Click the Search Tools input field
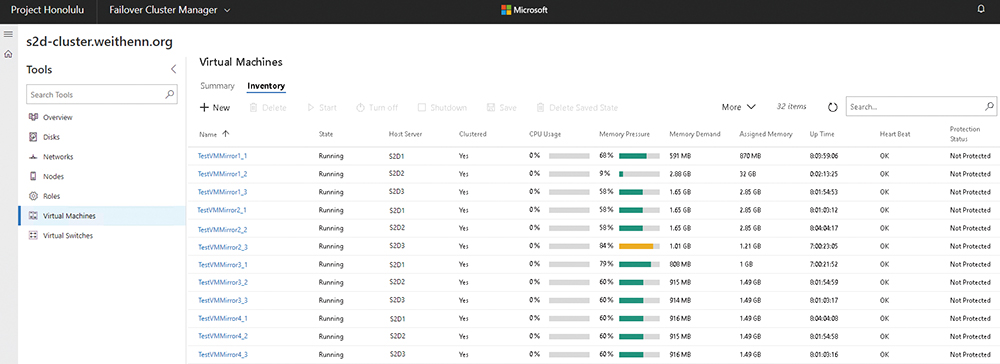1000x364 pixels. point(102,94)
